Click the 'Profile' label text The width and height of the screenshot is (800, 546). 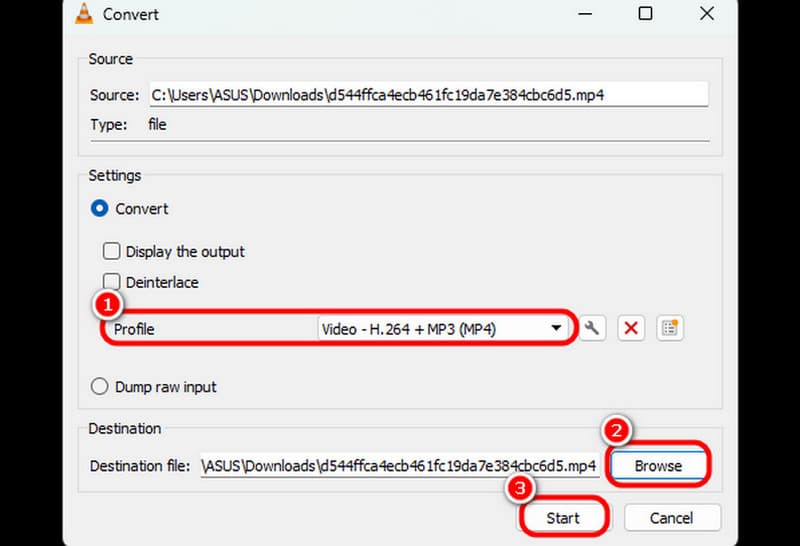click(134, 329)
